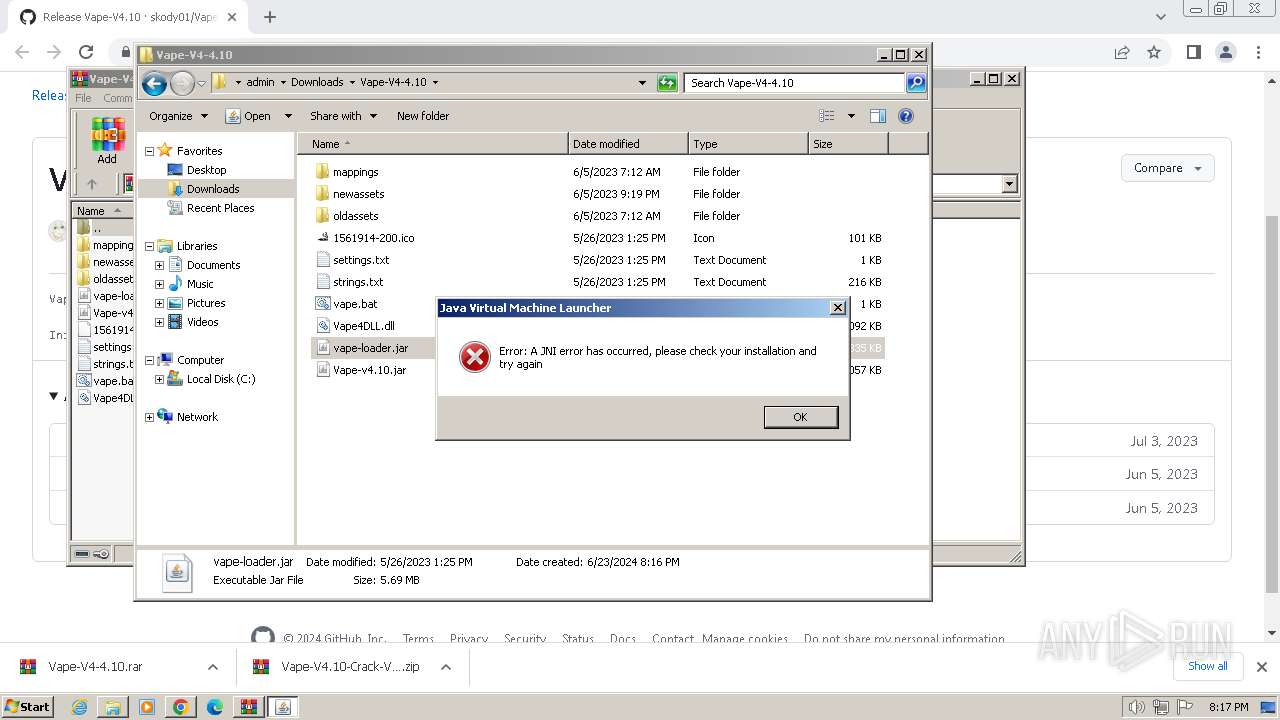
Task: Select Desktop under Favorites
Action: 206,170
